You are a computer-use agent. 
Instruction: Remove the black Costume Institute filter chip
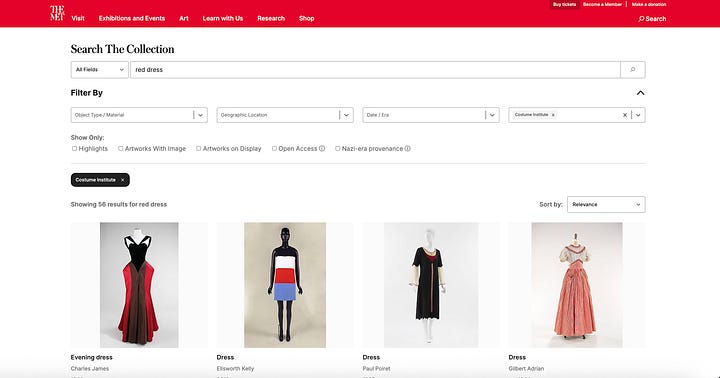[123, 180]
